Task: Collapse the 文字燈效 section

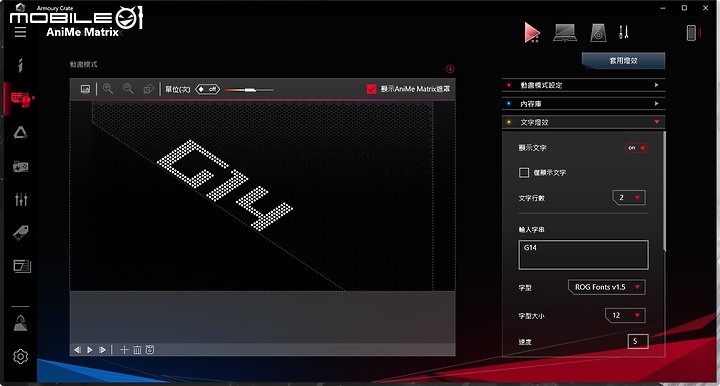Action: tap(583, 122)
